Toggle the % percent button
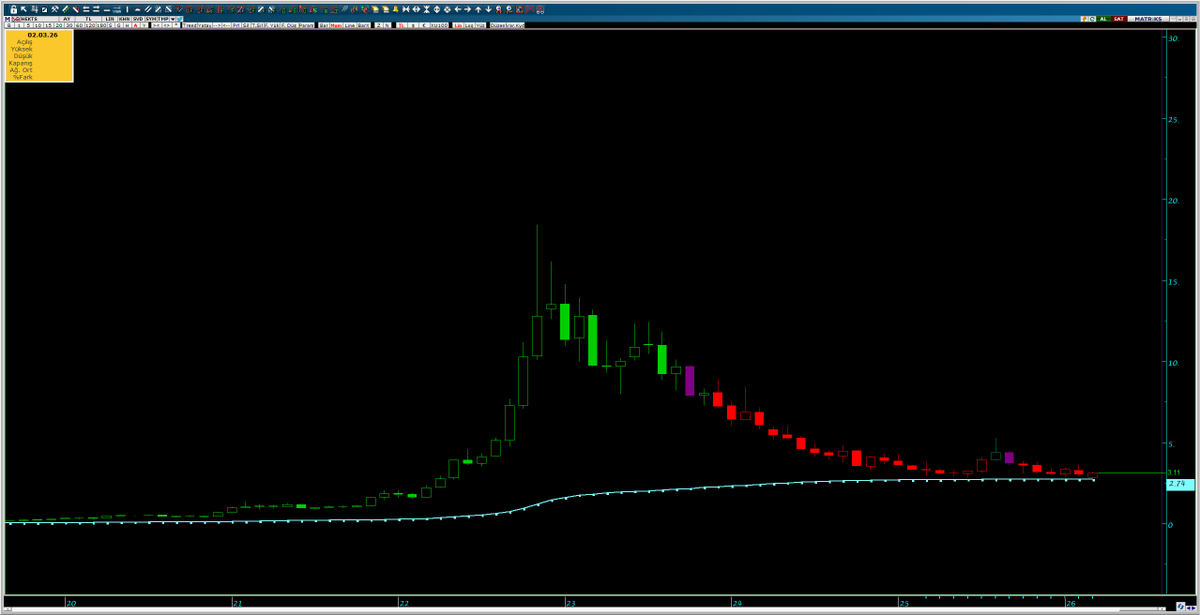Viewport: 1200px width, 615px height. click(388, 25)
